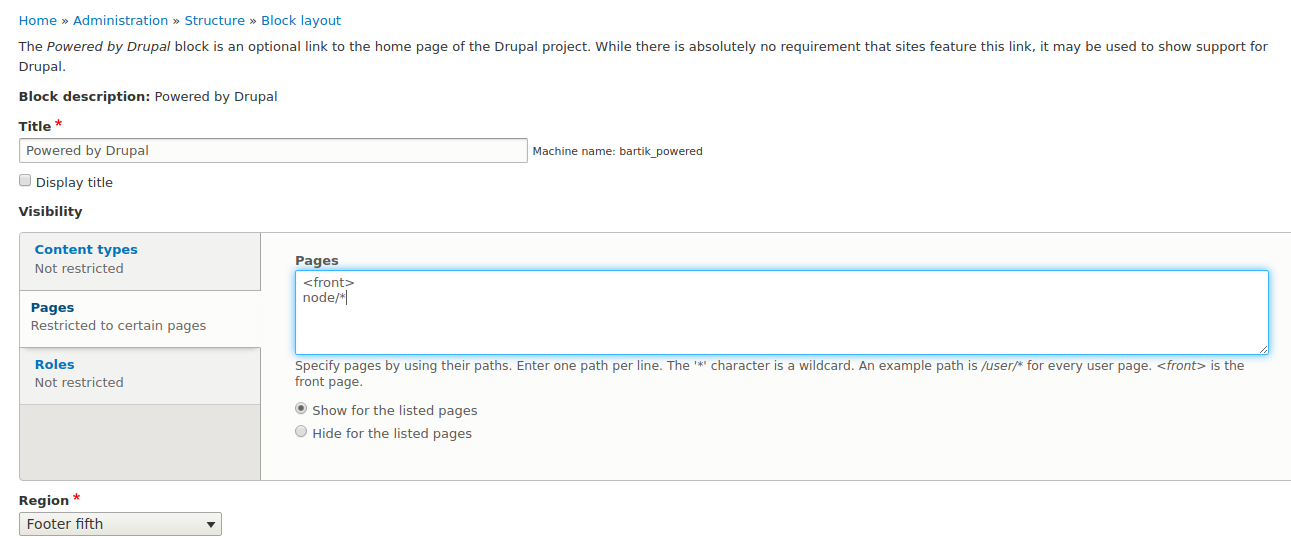Click 'Not restricted' under Roles
The height and width of the screenshot is (538, 1291).
click(x=79, y=383)
